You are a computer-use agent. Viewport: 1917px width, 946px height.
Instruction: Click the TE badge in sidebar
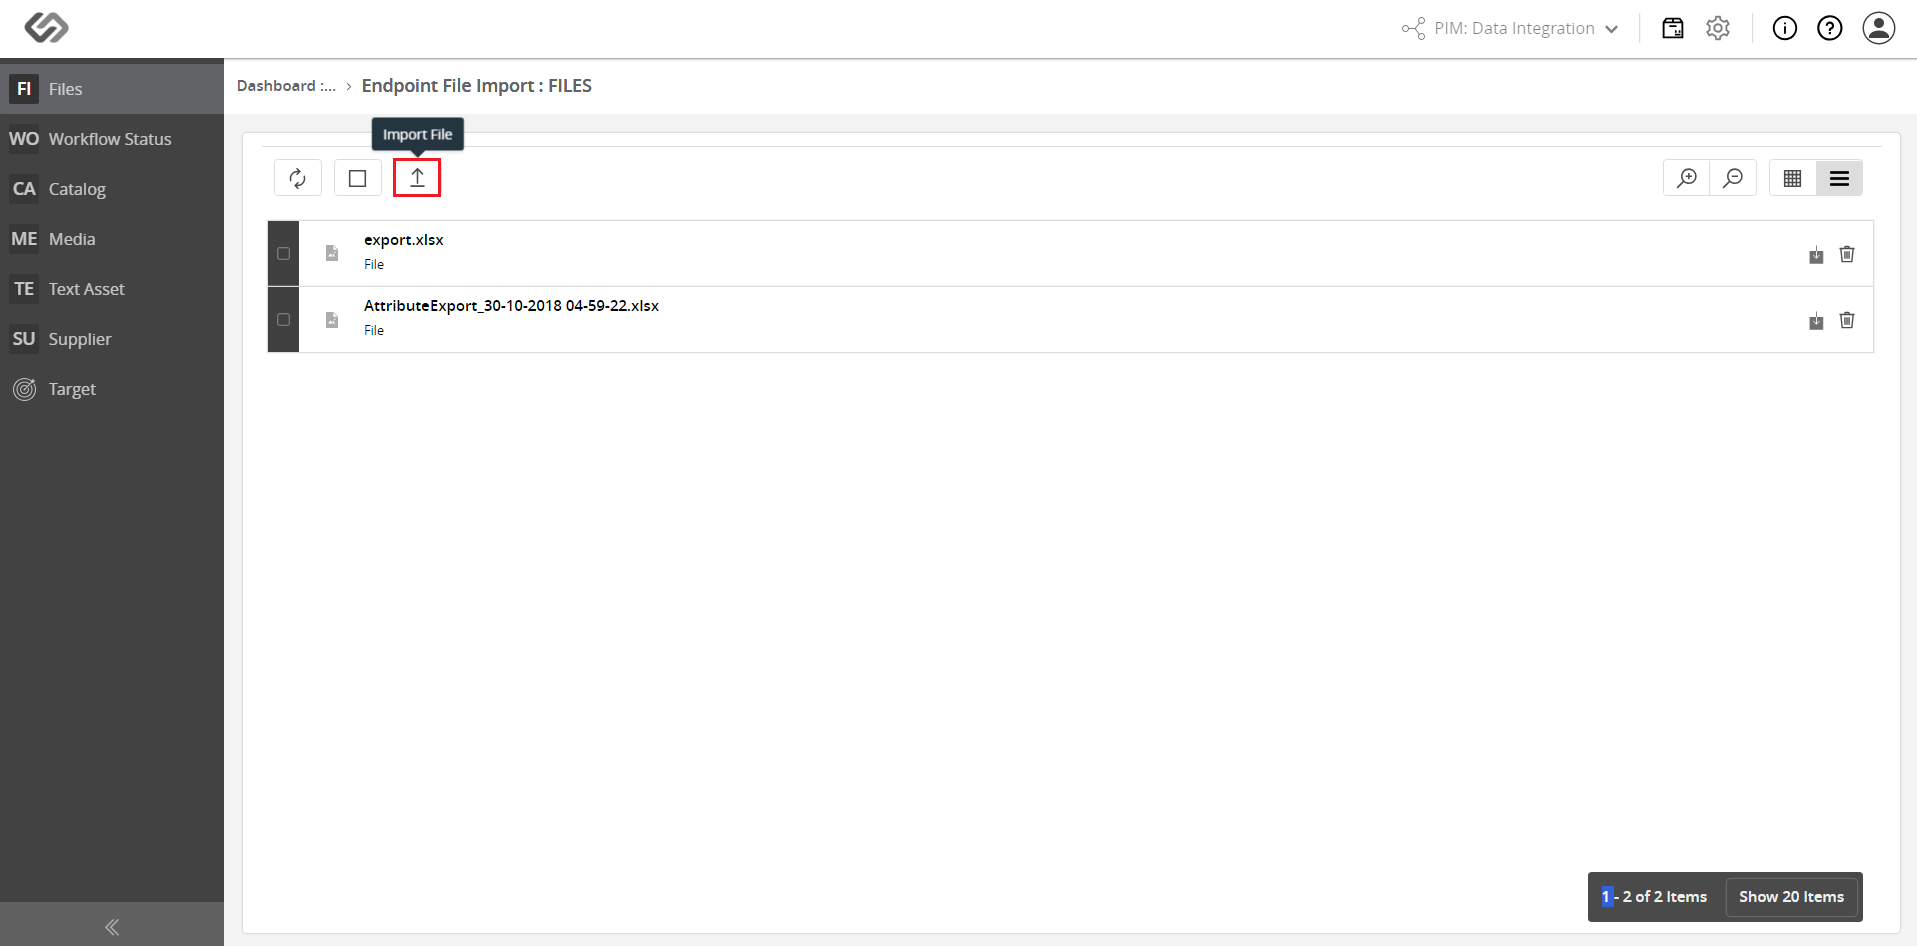[24, 289]
